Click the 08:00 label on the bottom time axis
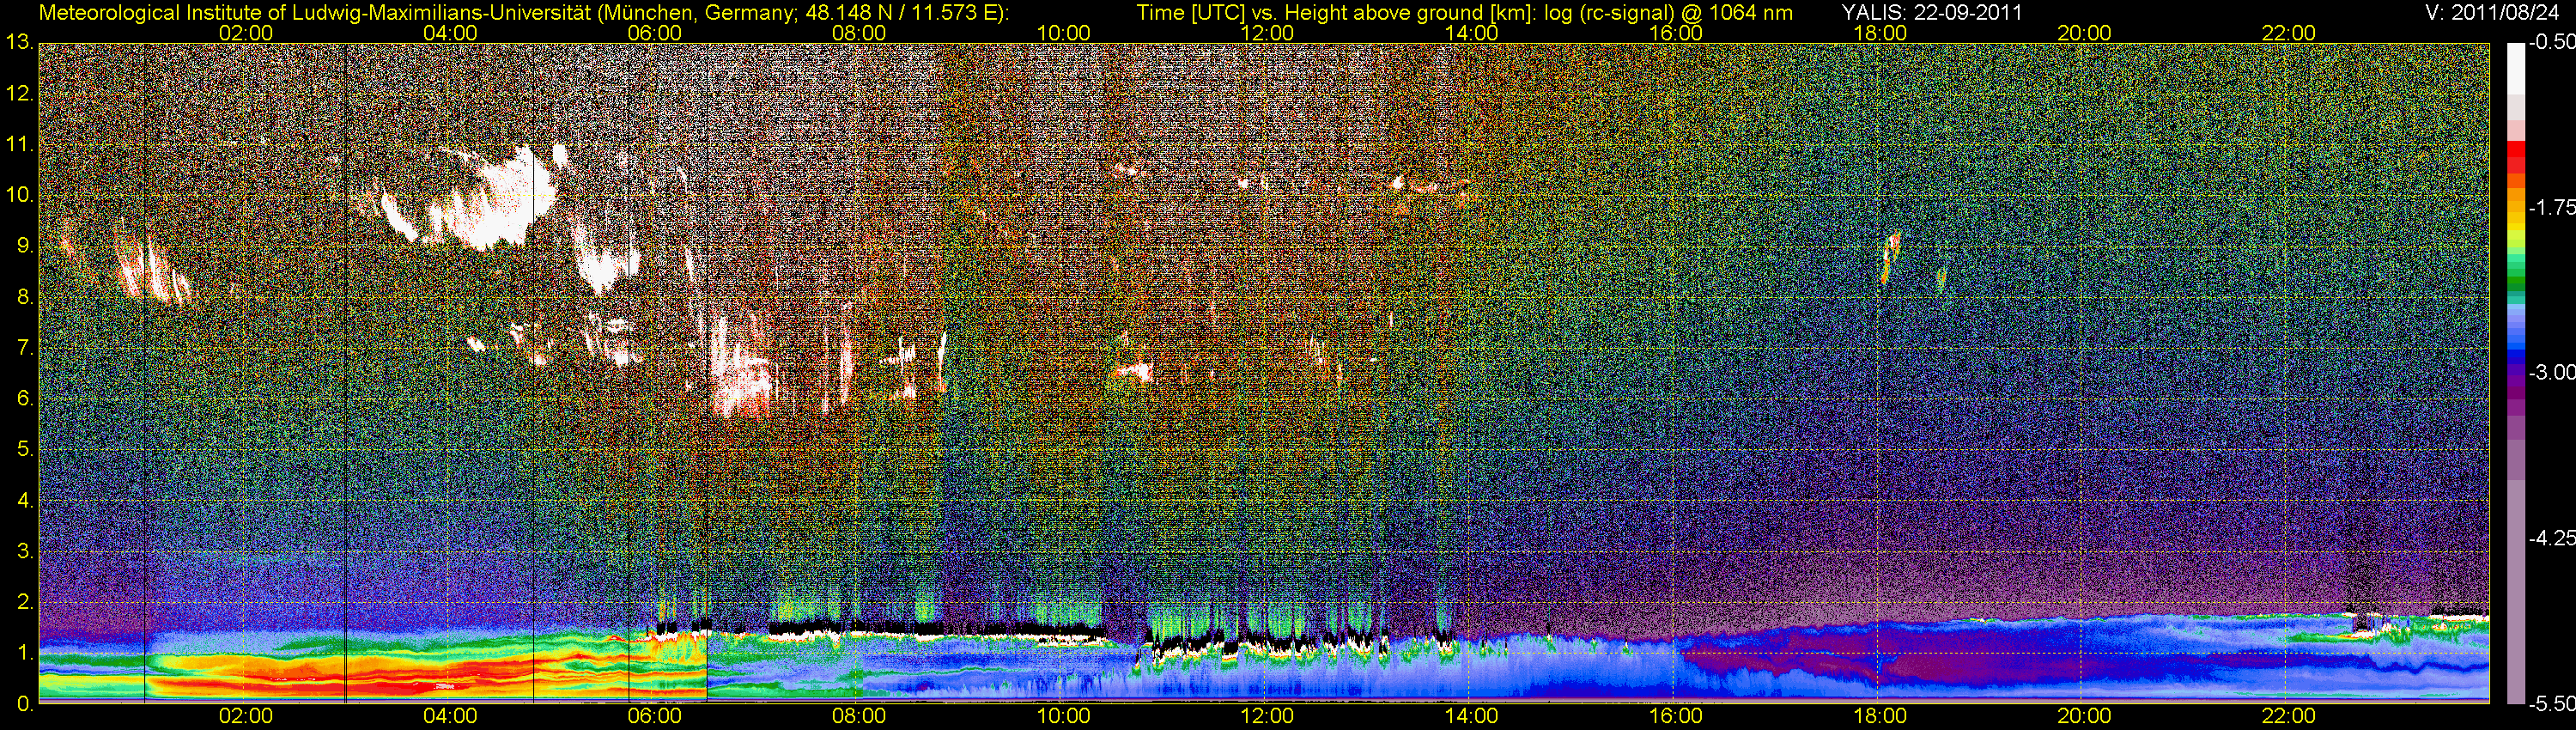This screenshot has height=730, width=2576. [x=859, y=716]
